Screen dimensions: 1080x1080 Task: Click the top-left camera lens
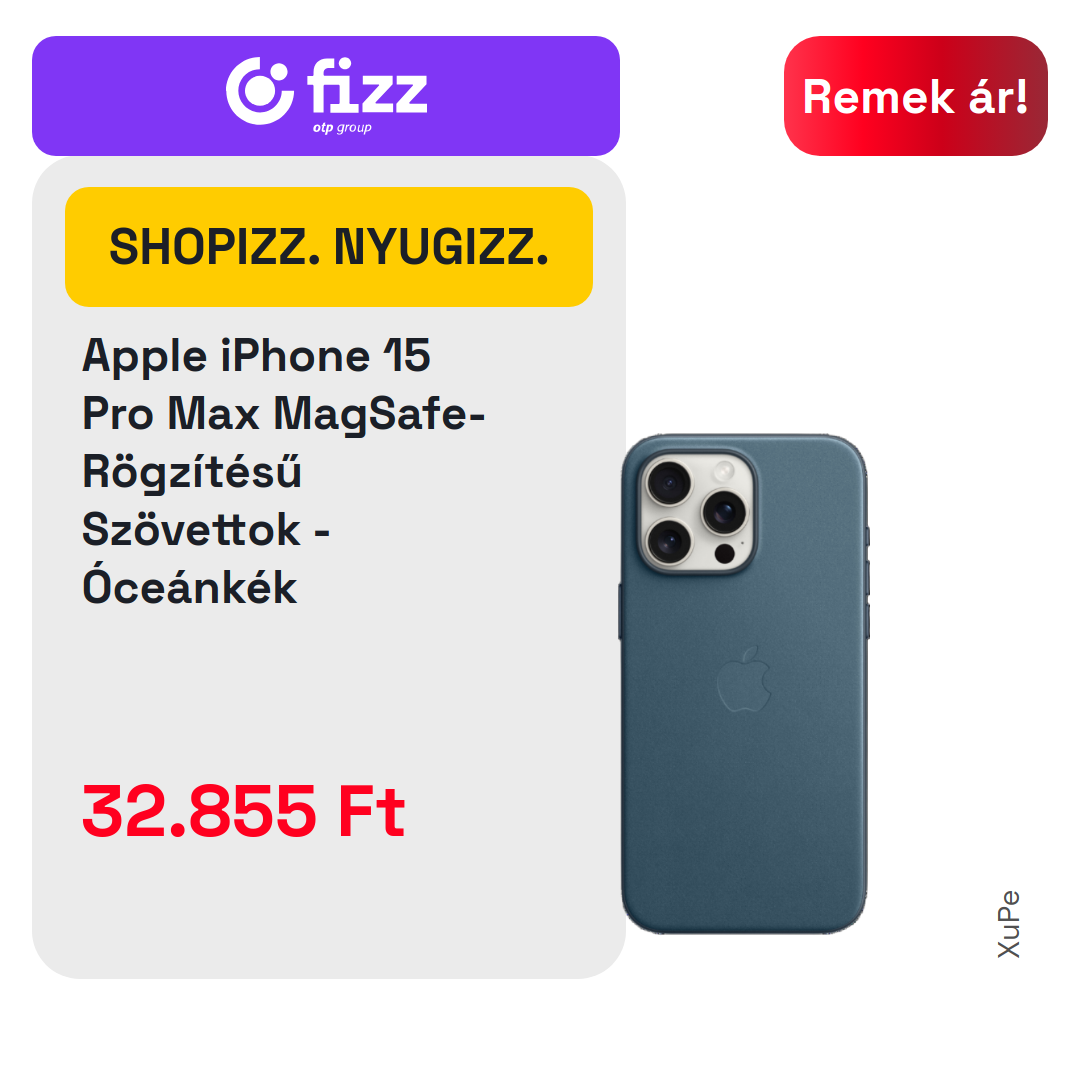pyautogui.click(x=668, y=483)
